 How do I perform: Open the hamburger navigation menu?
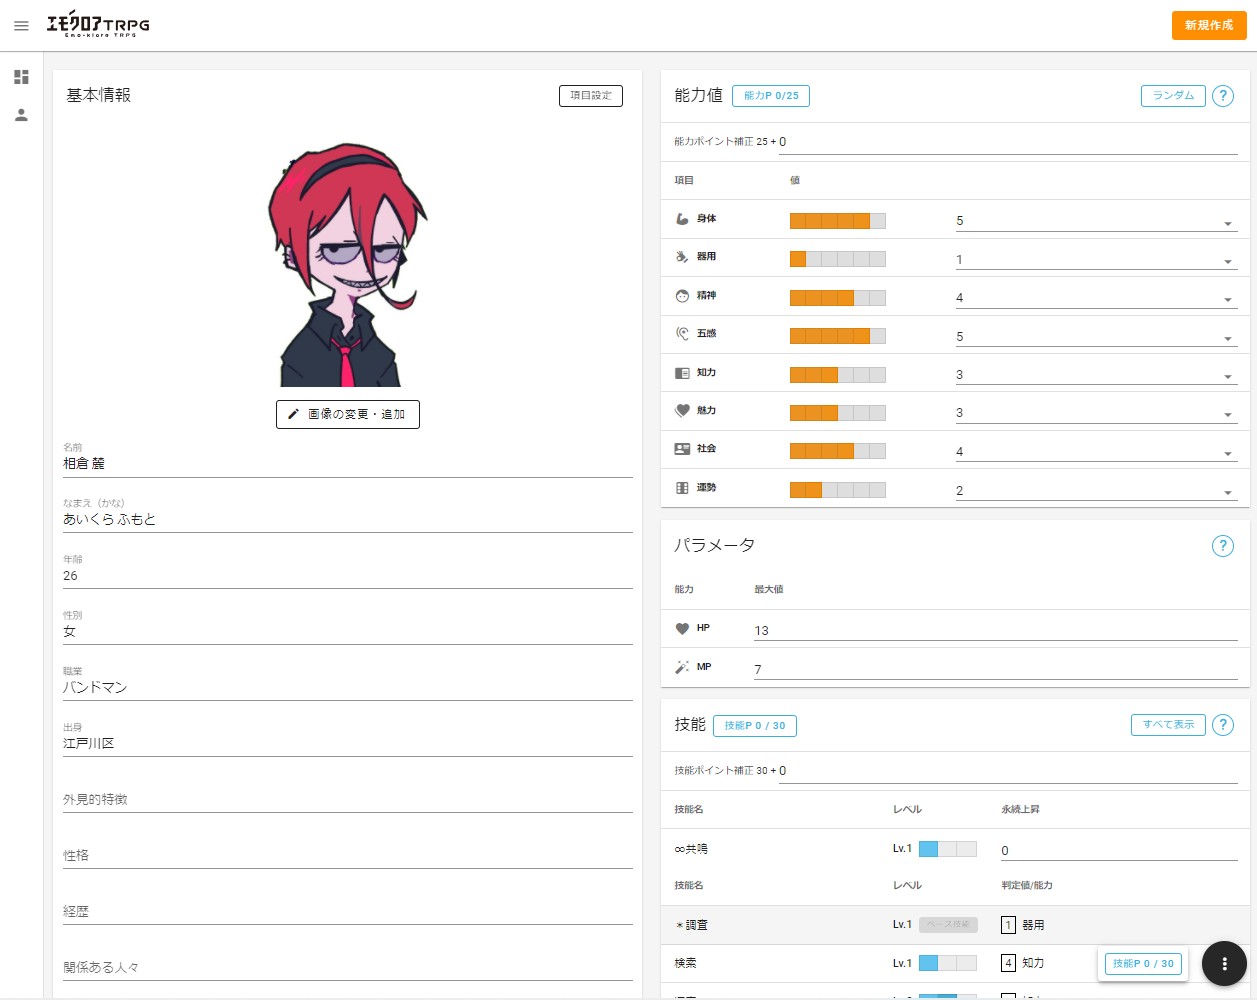point(21,25)
